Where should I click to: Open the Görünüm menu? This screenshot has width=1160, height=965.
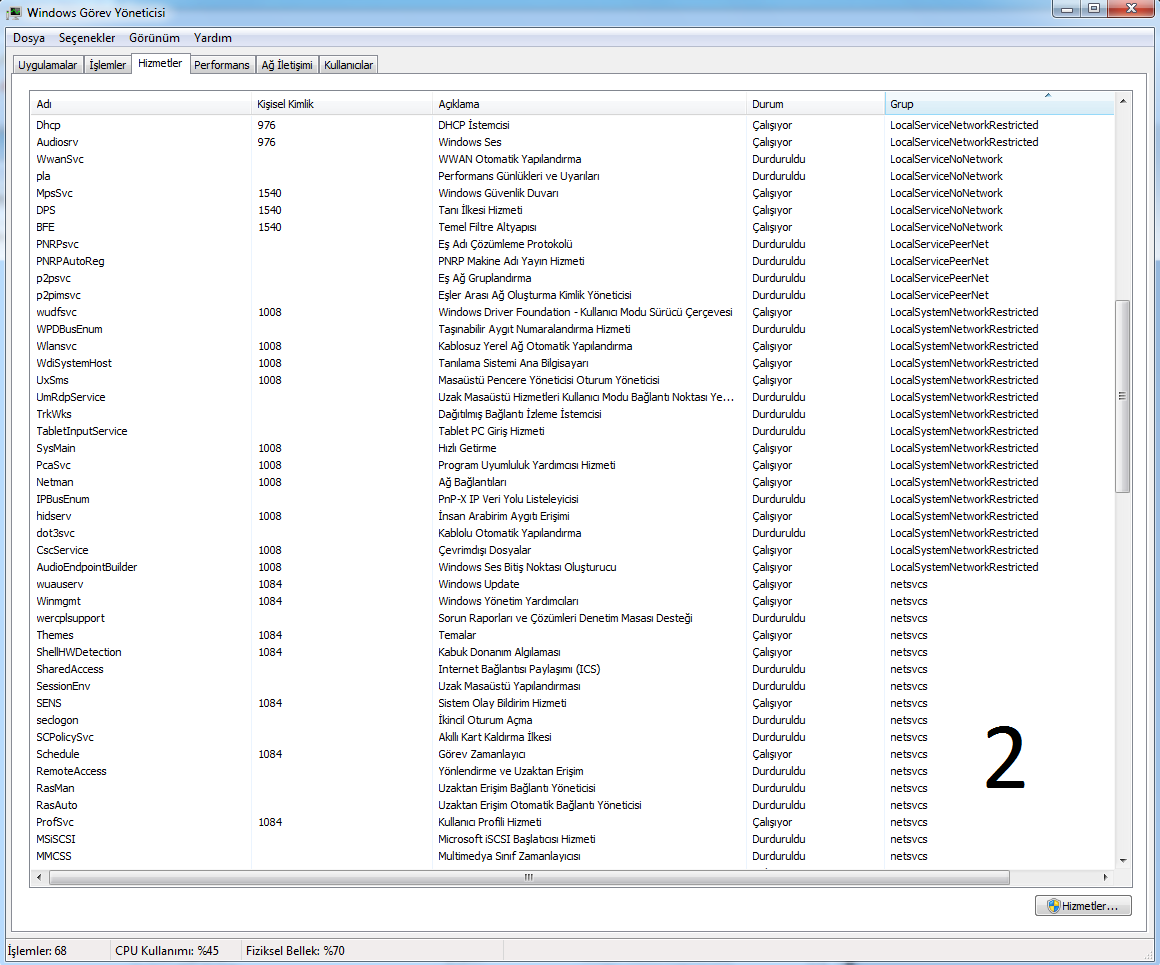coord(154,38)
